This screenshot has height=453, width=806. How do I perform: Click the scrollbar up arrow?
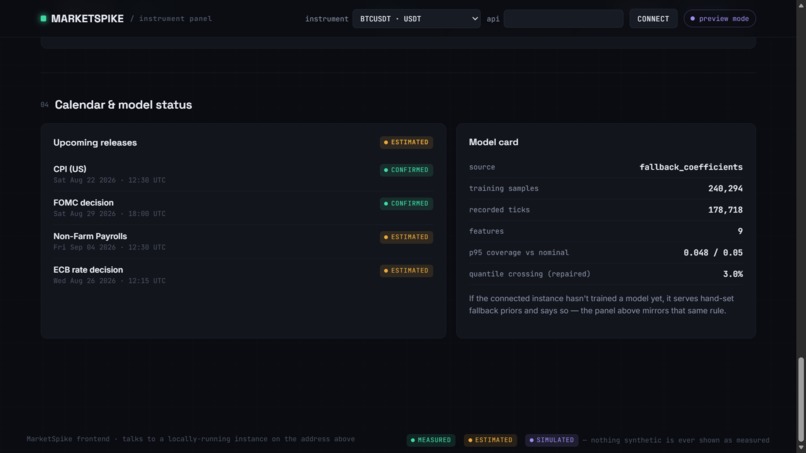coord(801,5)
